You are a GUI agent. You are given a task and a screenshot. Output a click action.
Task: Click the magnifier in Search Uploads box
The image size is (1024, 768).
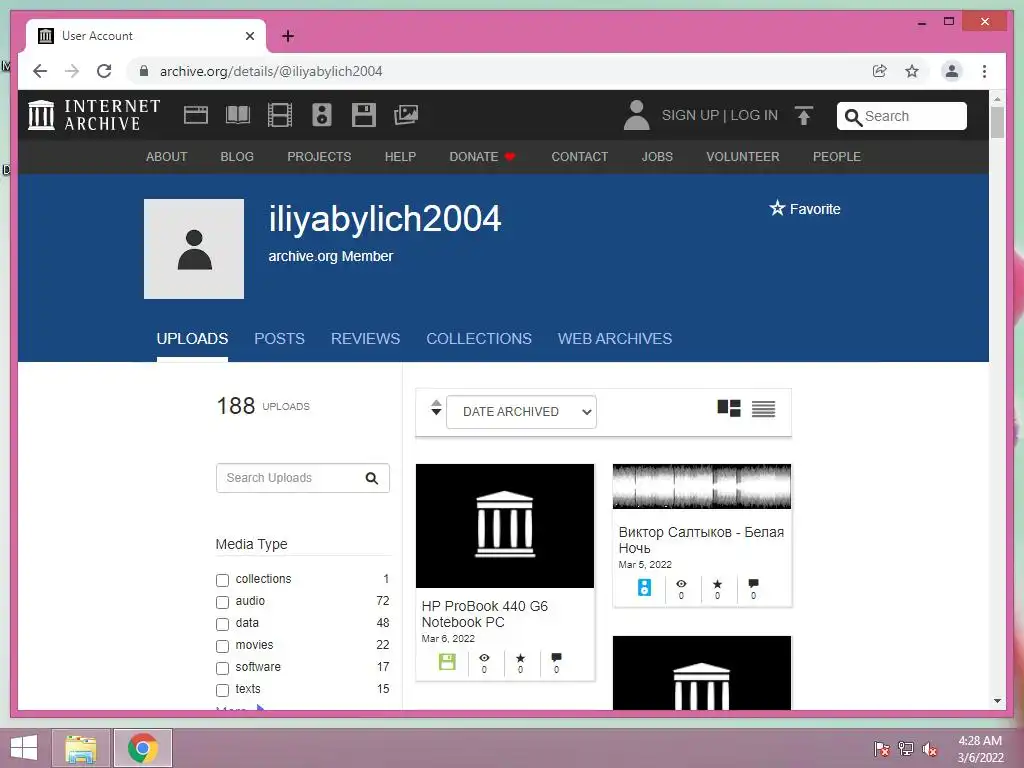tap(372, 478)
